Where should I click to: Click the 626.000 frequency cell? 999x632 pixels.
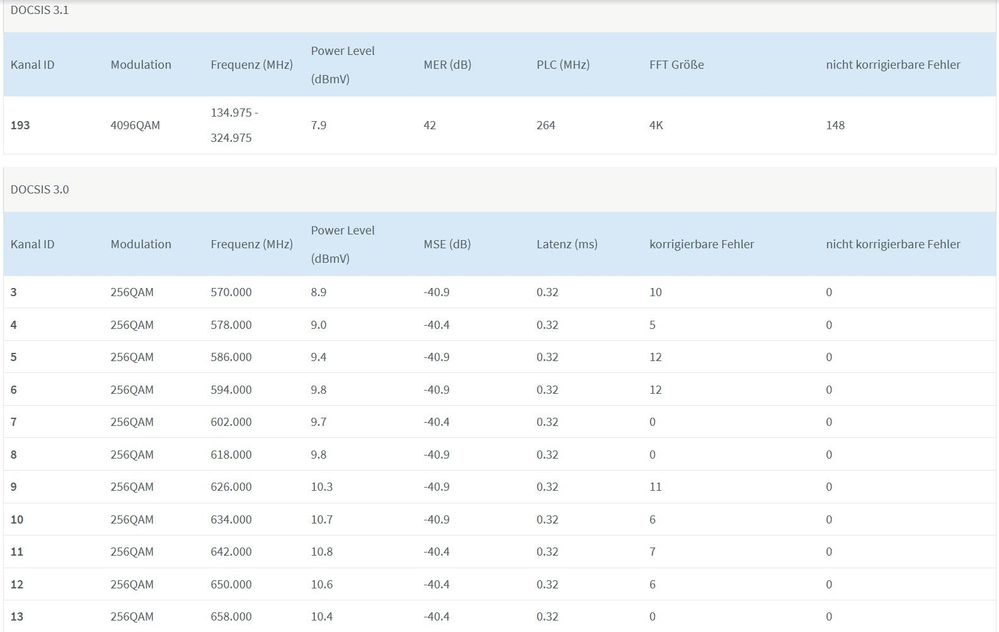click(231, 487)
